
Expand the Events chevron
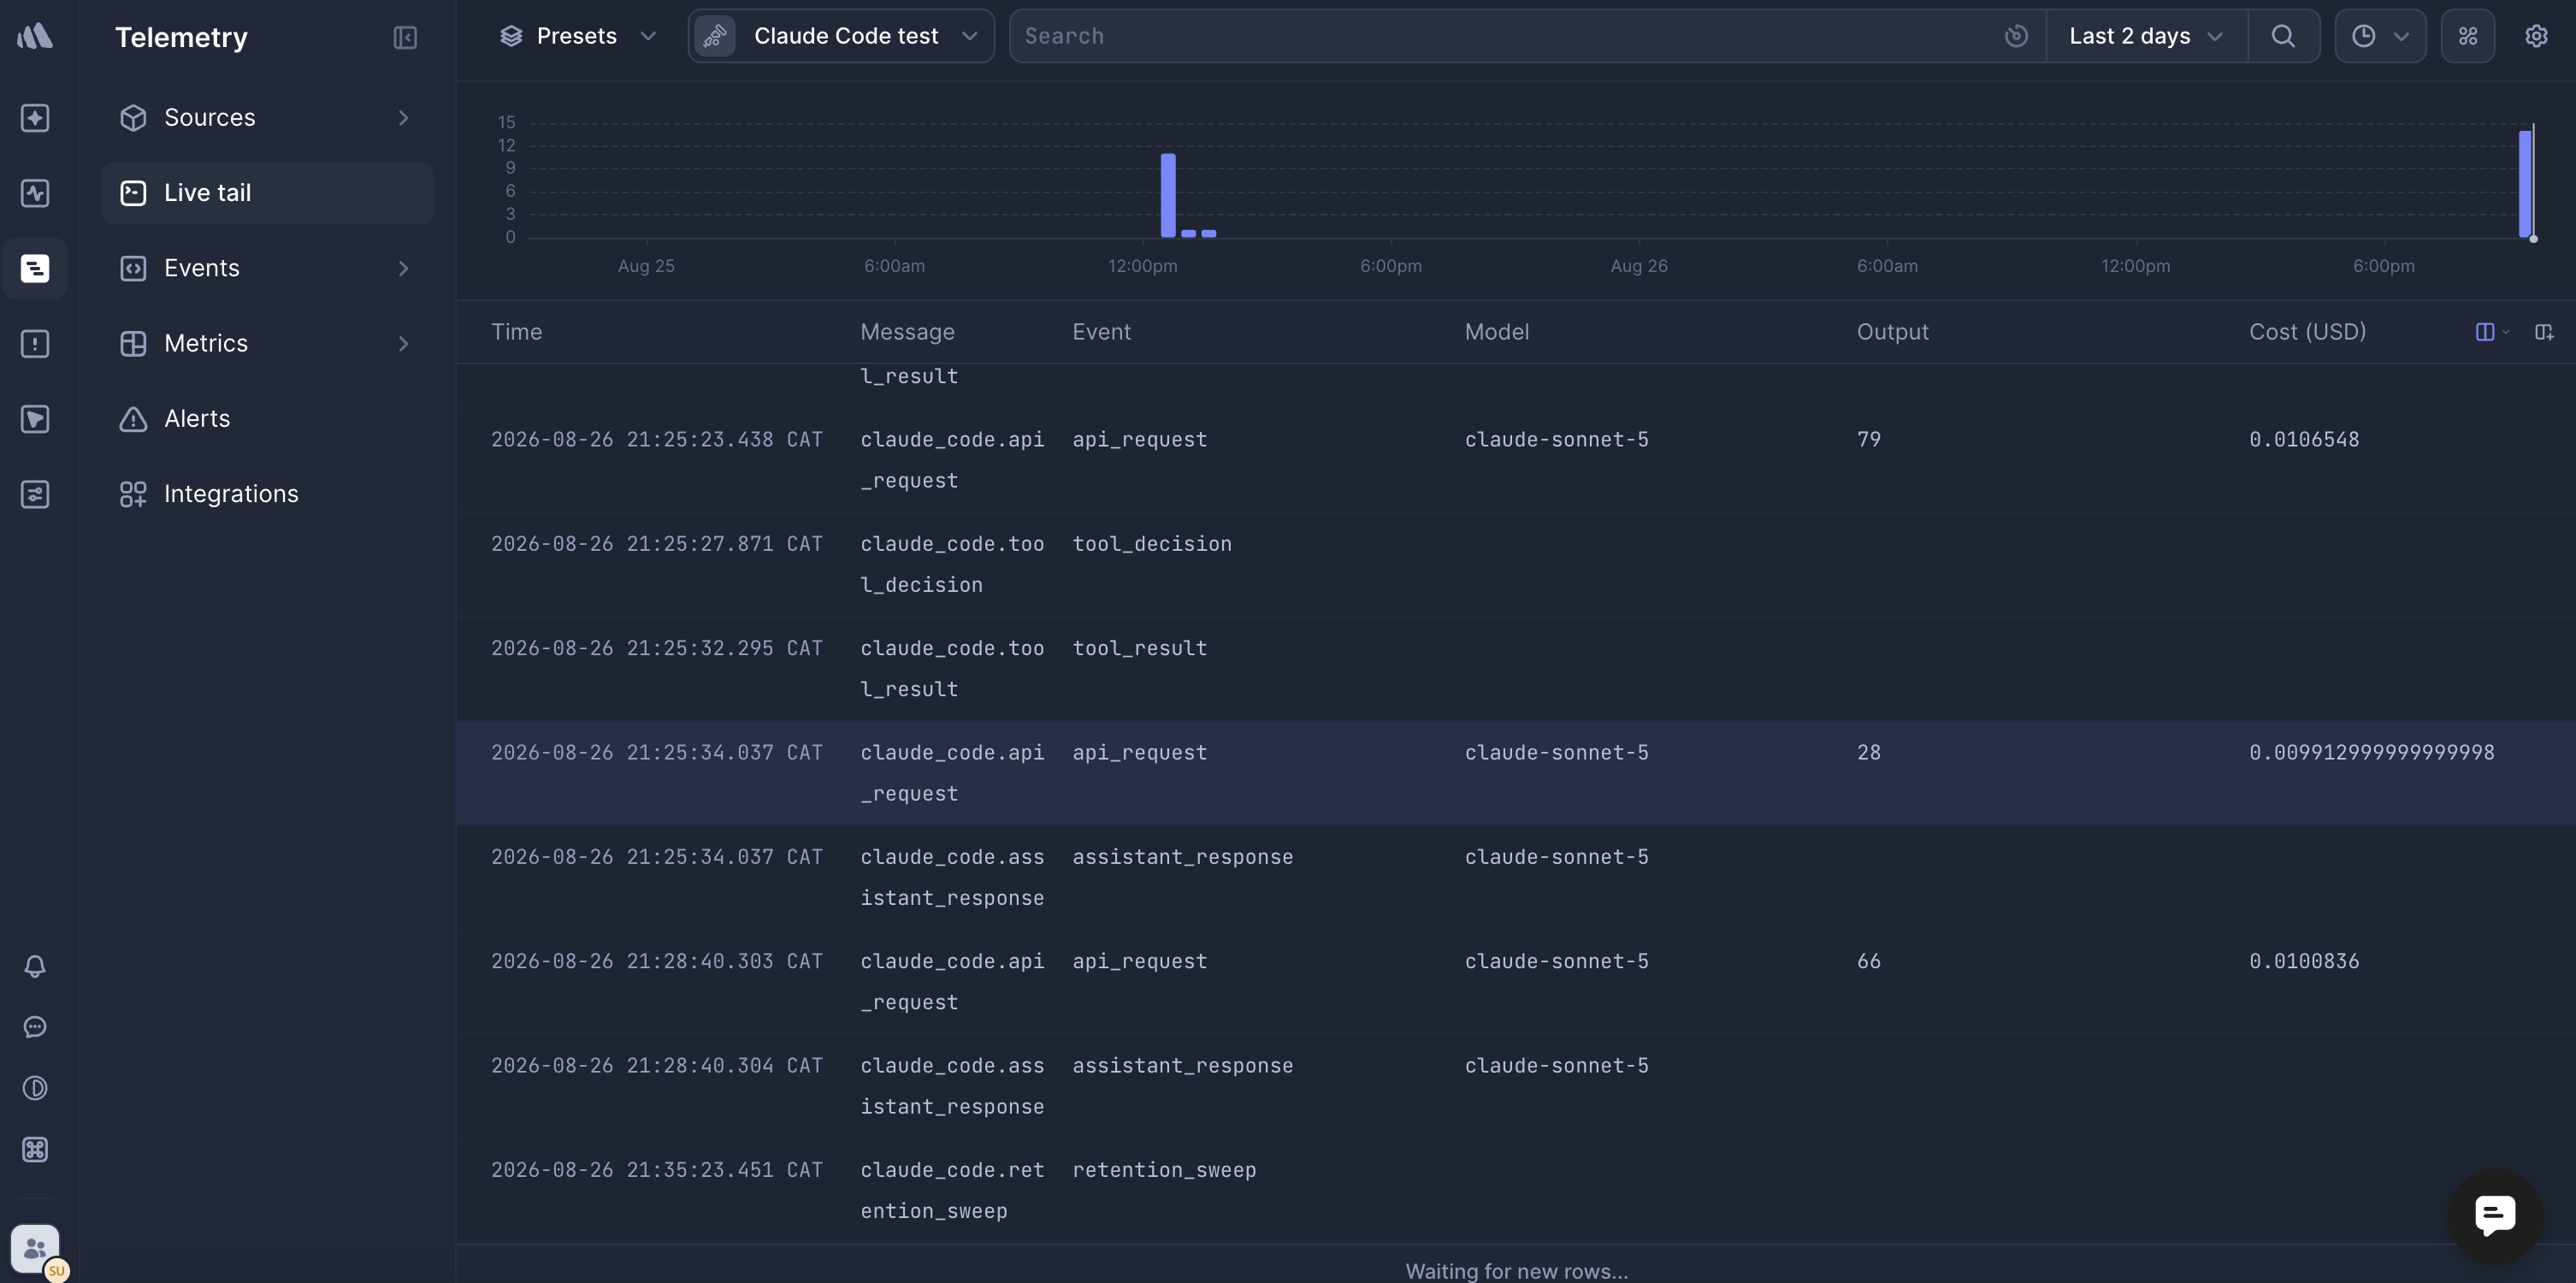coord(404,268)
